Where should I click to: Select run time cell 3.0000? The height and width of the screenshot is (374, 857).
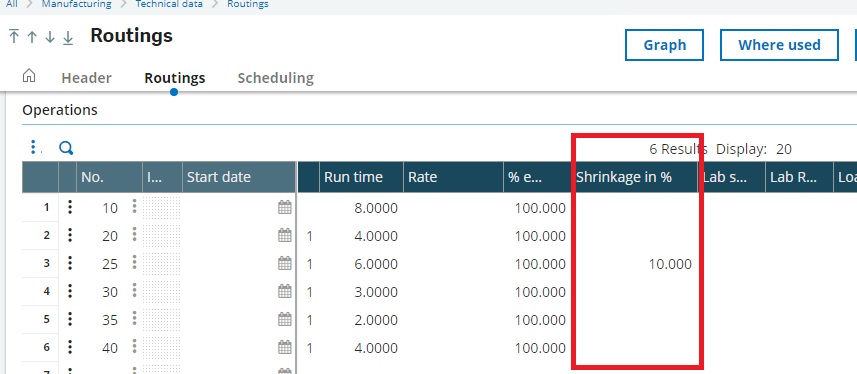coord(361,292)
